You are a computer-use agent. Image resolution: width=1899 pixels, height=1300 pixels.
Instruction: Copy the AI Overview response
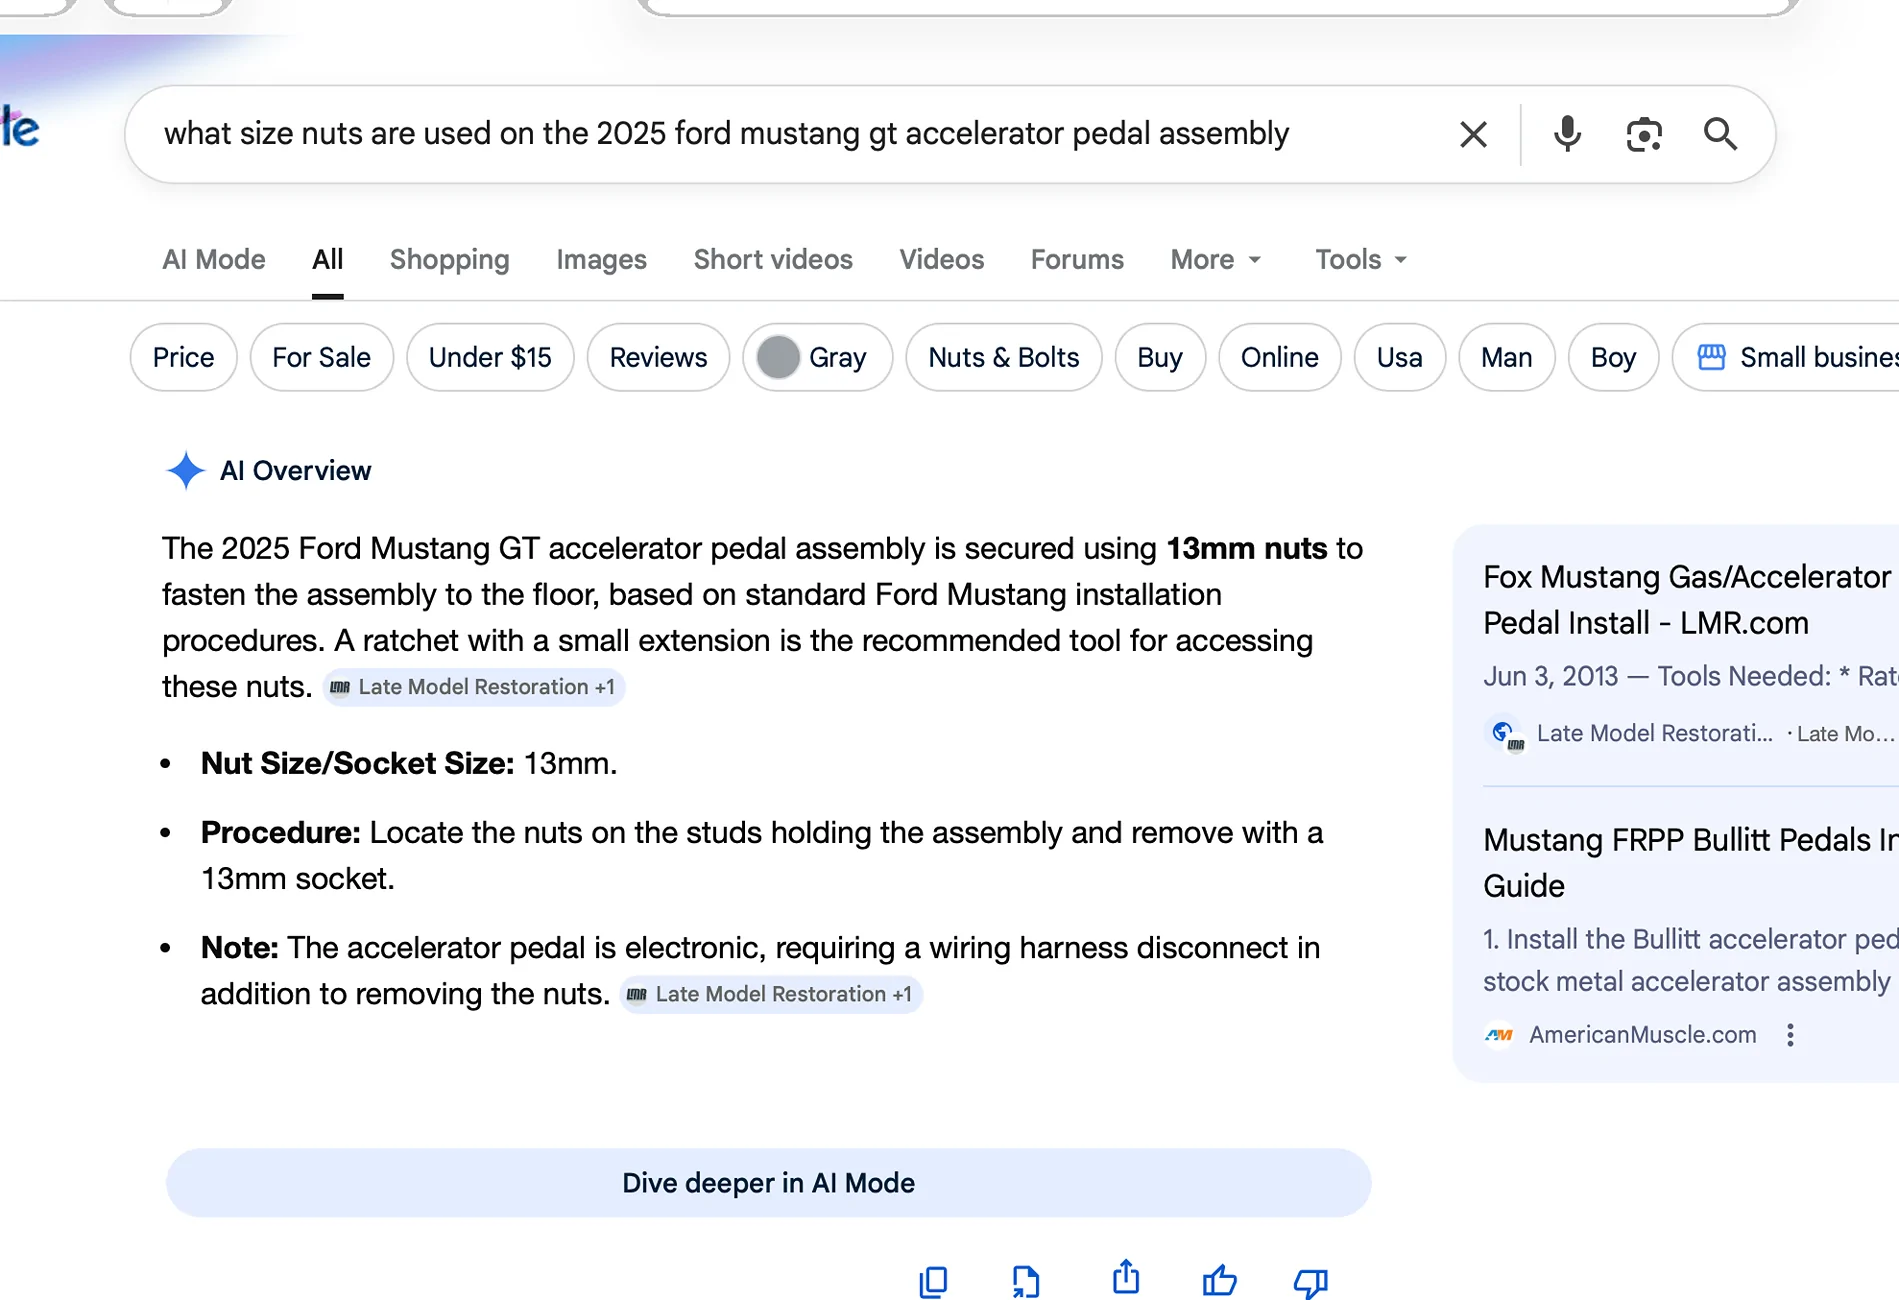(x=933, y=1281)
